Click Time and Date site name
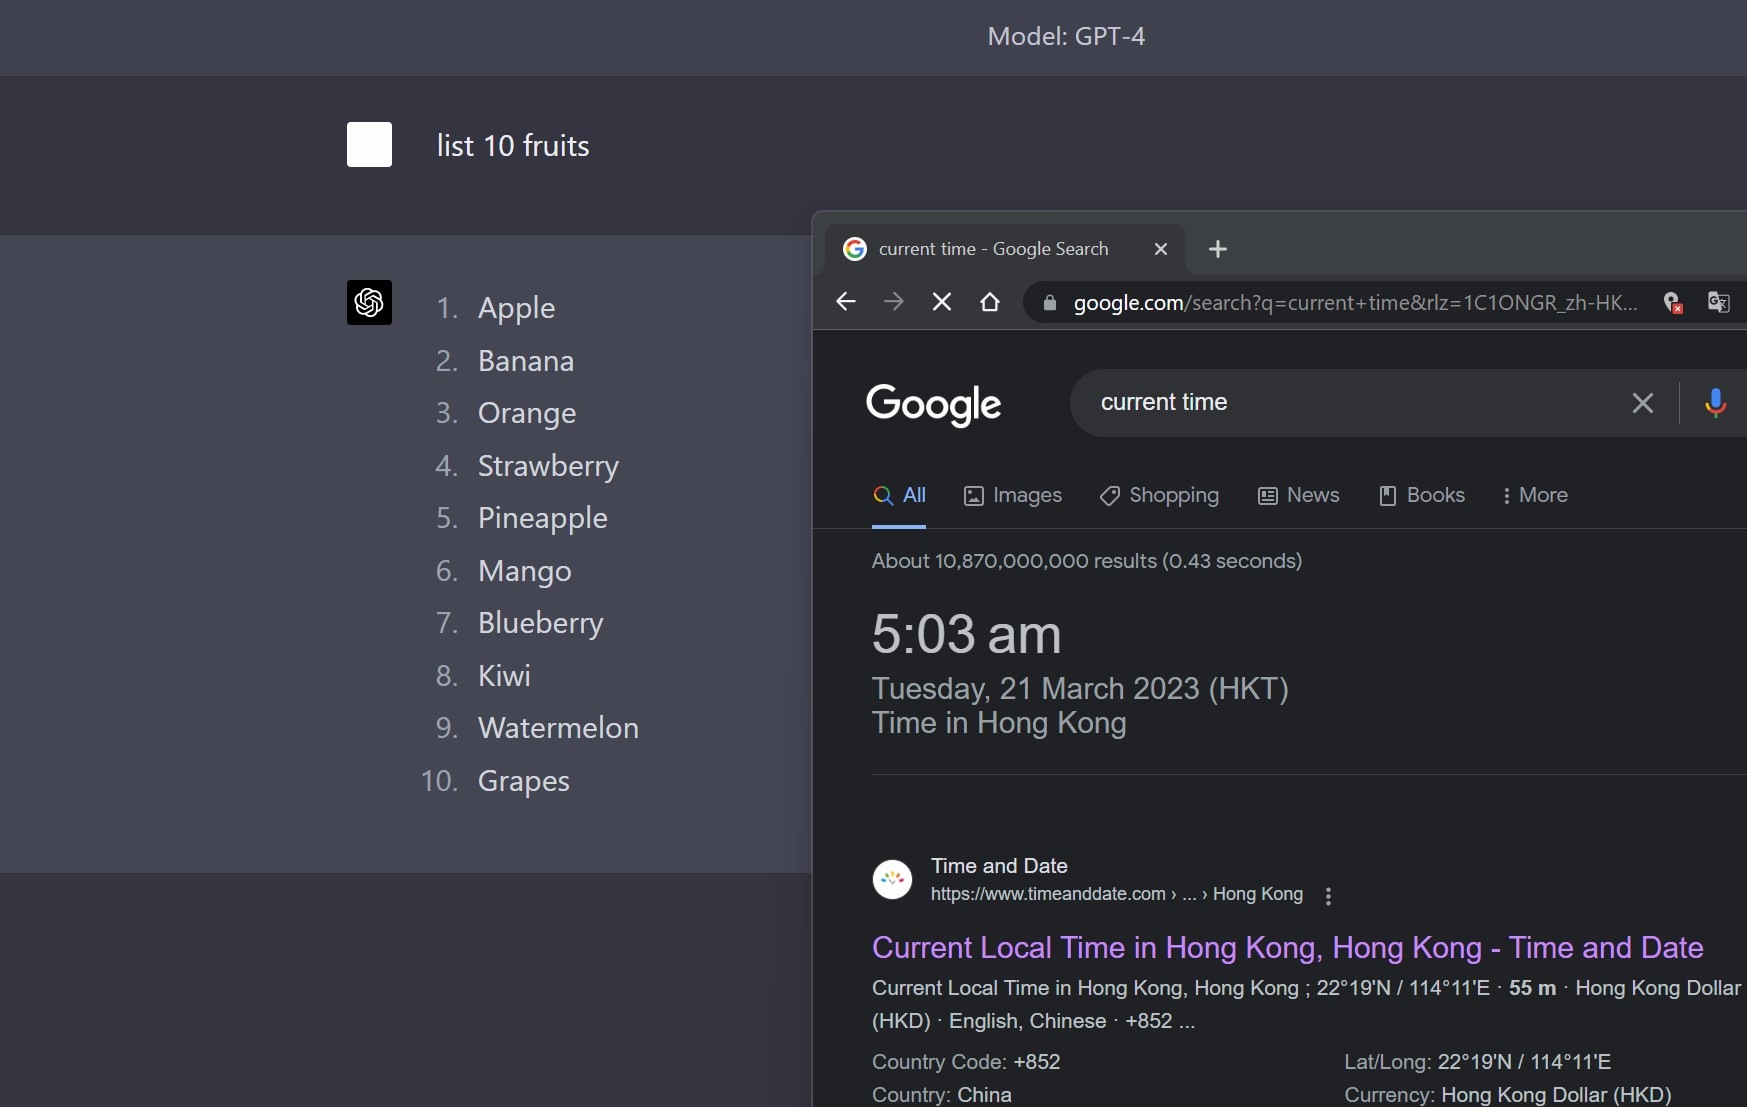The image size is (1747, 1107). (x=999, y=866)
